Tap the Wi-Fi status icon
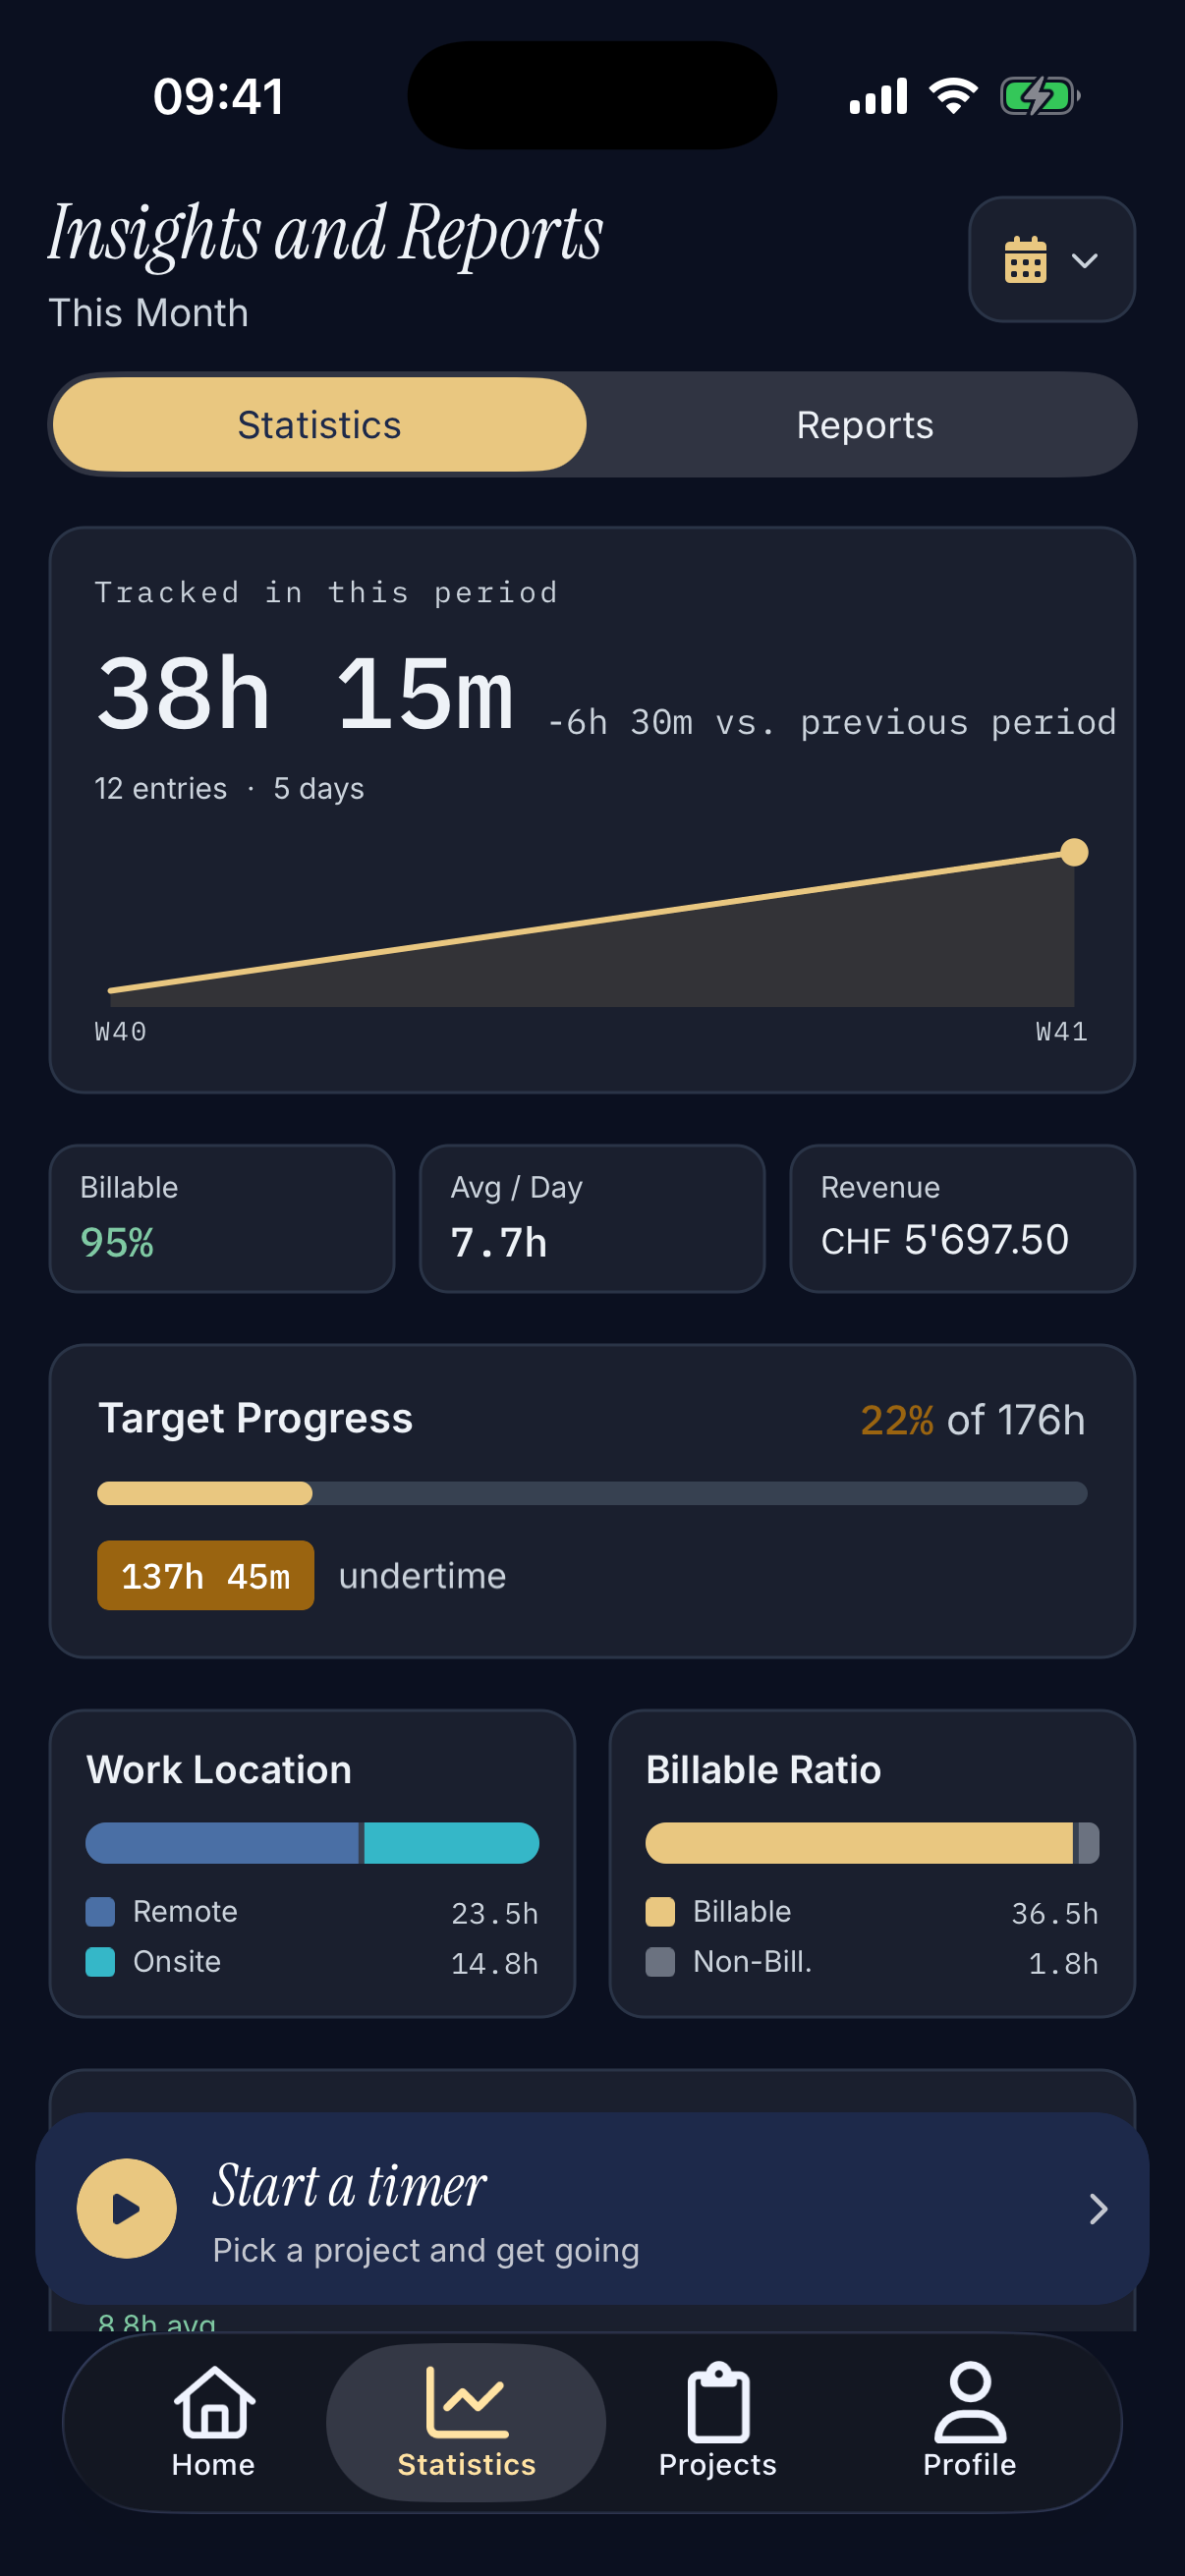Viewport: 1185px width, 2576px height. click(x=953, y=96)
